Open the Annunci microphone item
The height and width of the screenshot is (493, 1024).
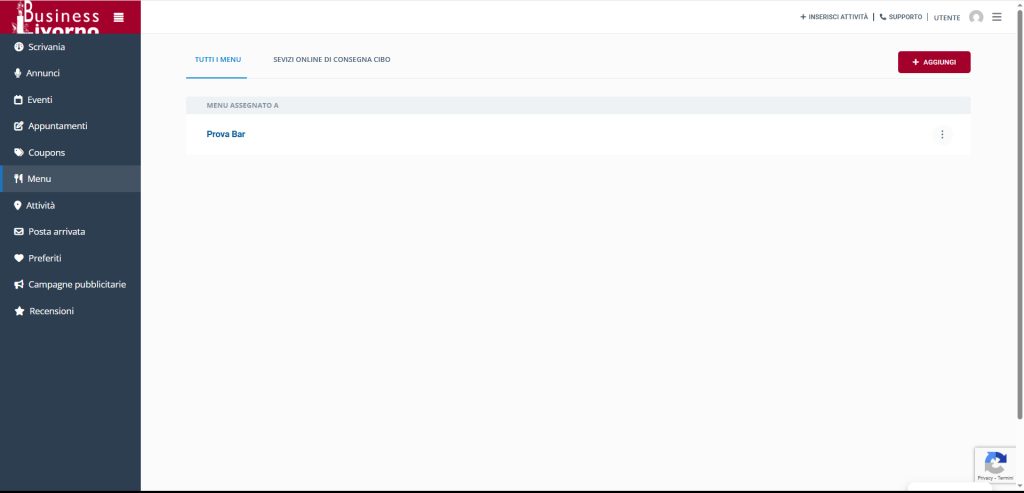(43, 73)
